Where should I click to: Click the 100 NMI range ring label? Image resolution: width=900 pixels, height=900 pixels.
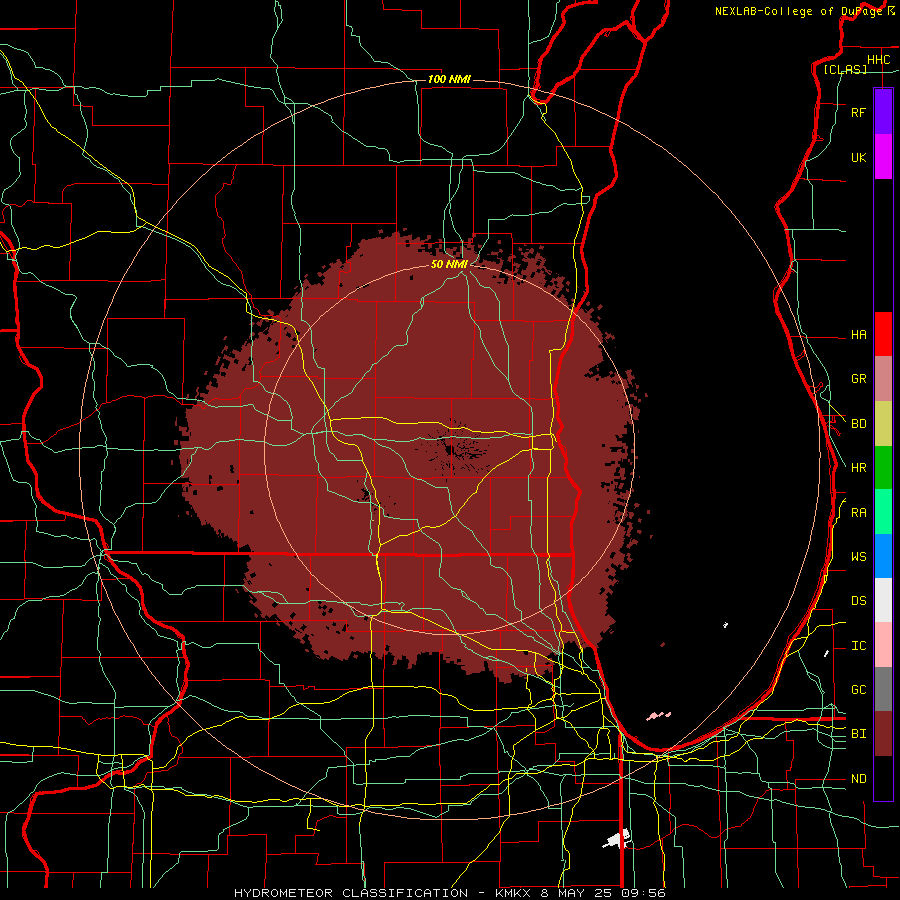(x=449, y=79)
